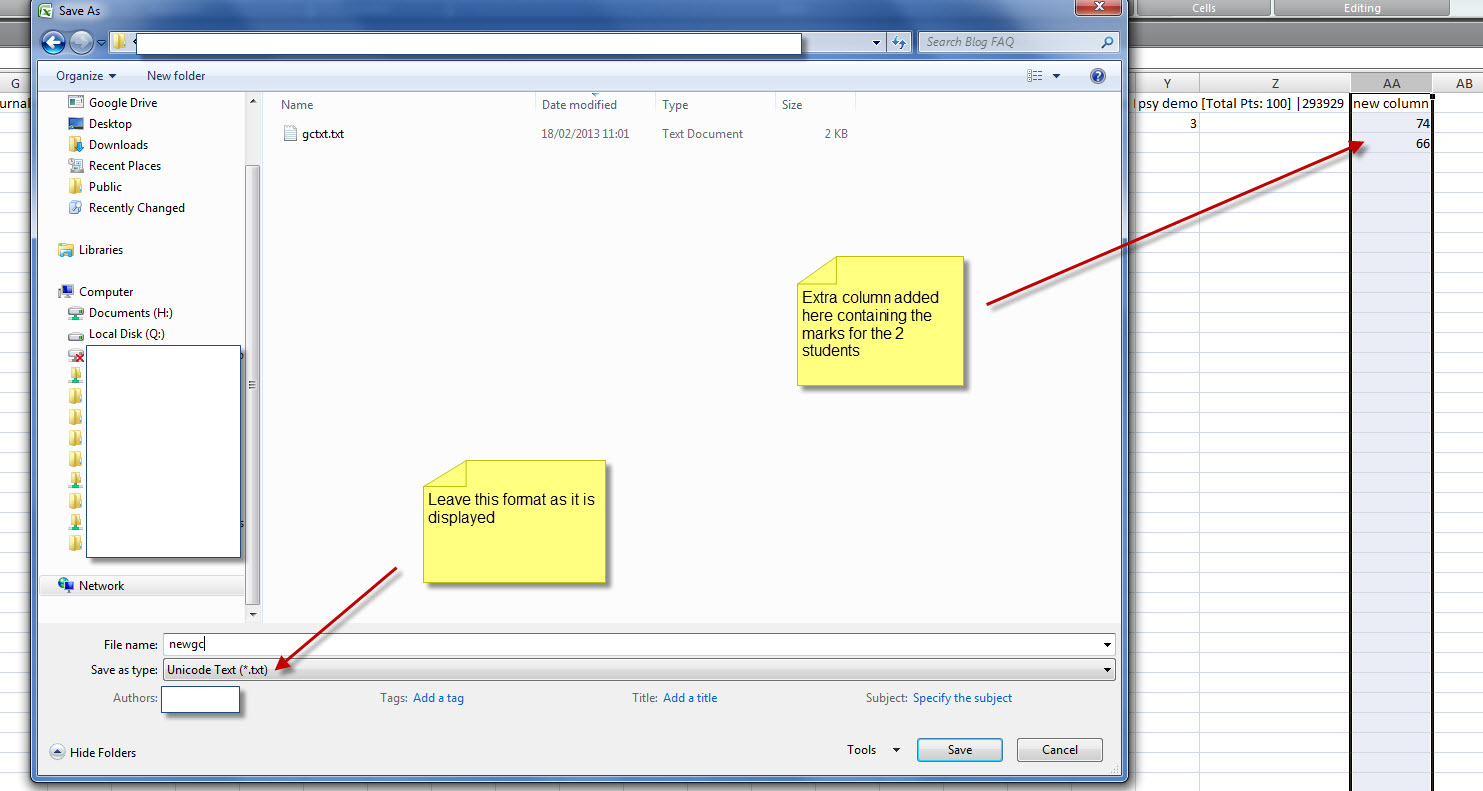
Task: Click the change view icon
Action: [x=1035, y=76]
